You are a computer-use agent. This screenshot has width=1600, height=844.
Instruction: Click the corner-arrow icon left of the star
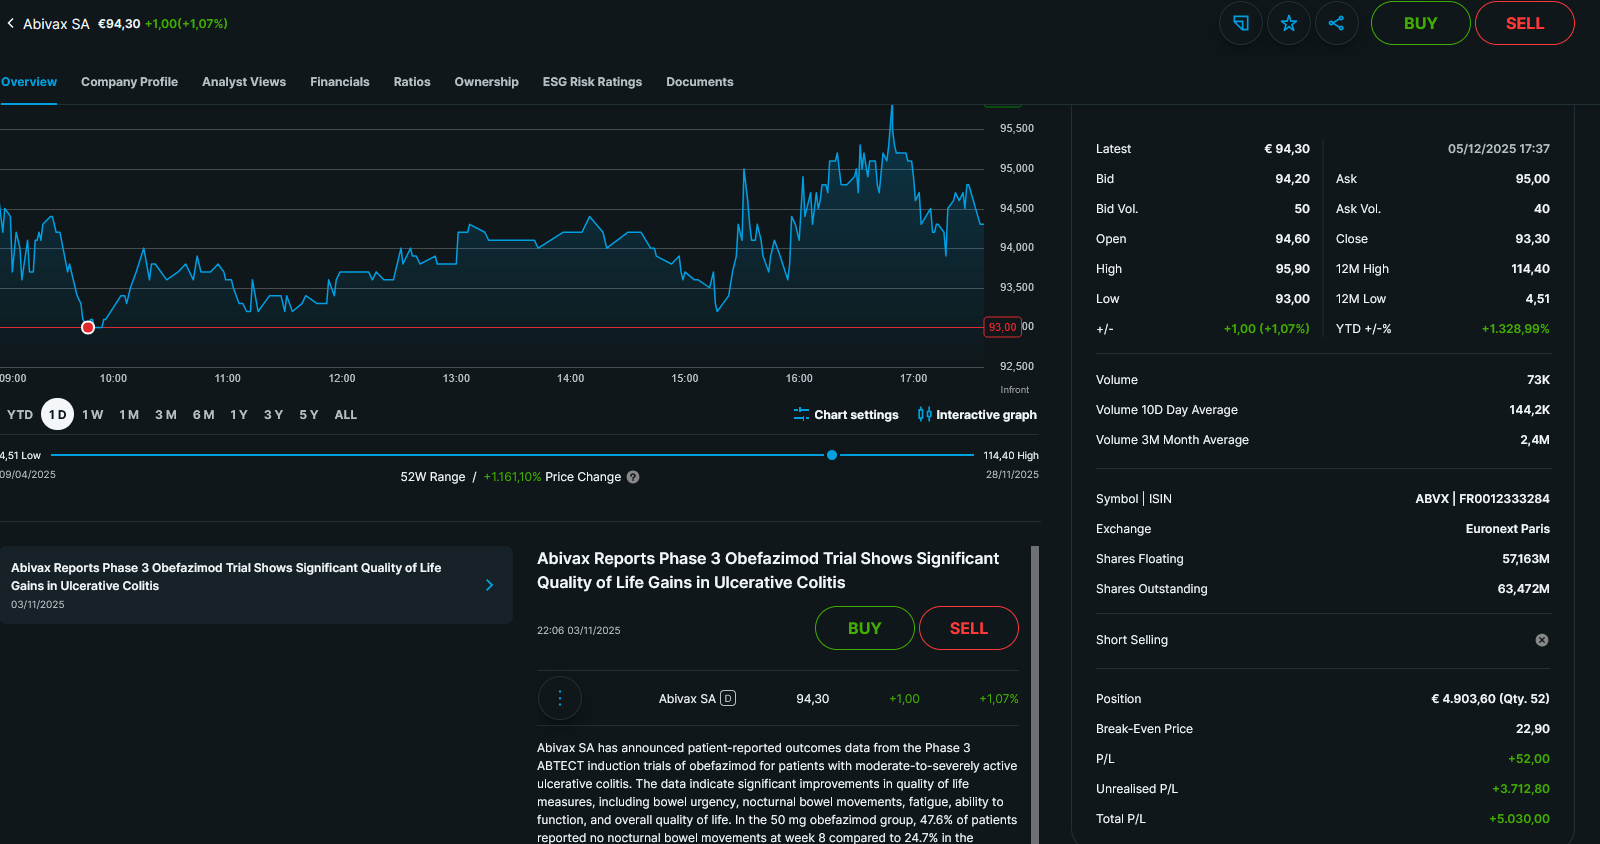[1241, 23]
